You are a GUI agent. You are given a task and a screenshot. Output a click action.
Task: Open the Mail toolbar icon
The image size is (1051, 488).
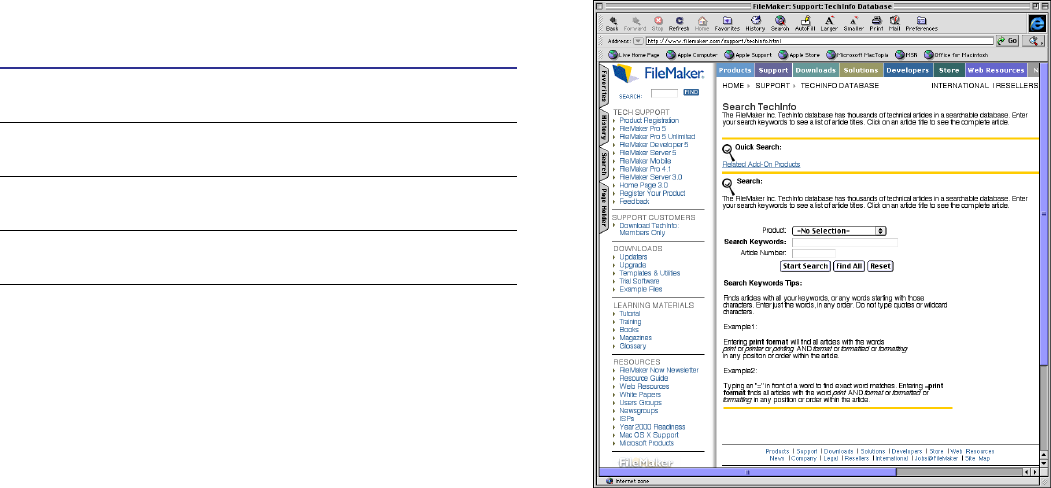894,21
